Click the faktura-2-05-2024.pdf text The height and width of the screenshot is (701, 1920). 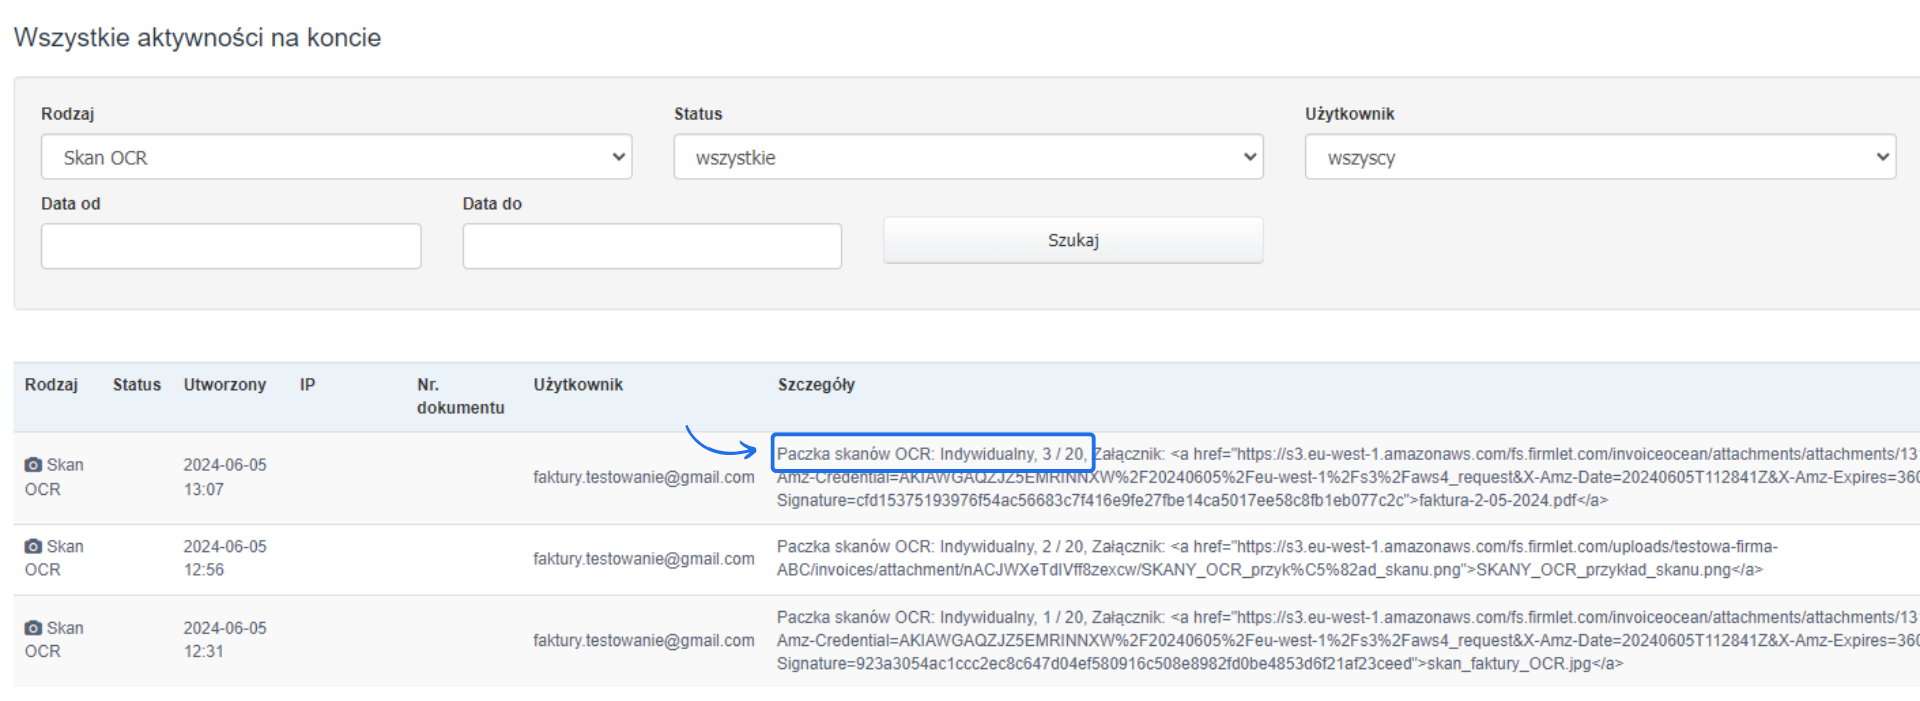[x=1497, y=500]
